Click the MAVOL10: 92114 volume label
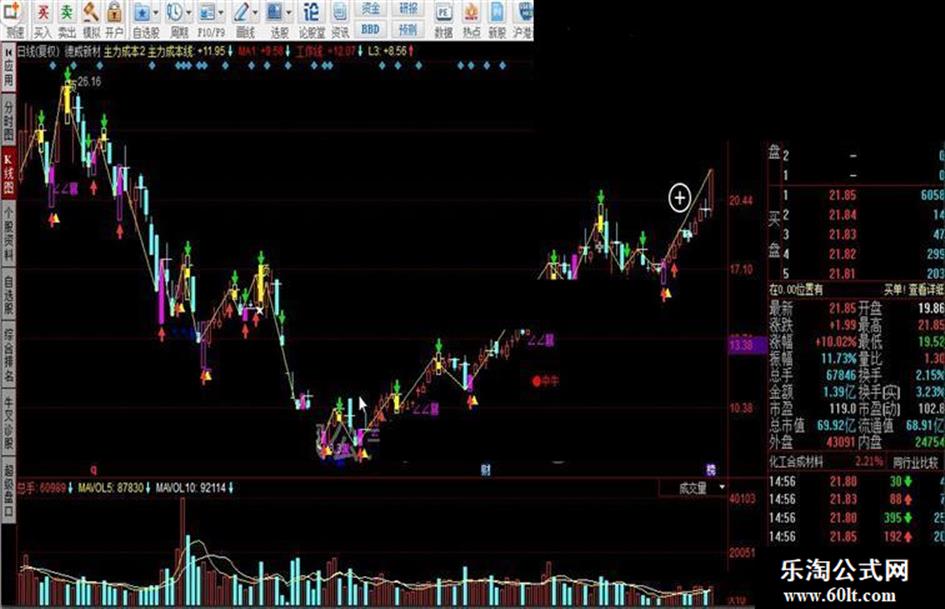 coord(193,487)
